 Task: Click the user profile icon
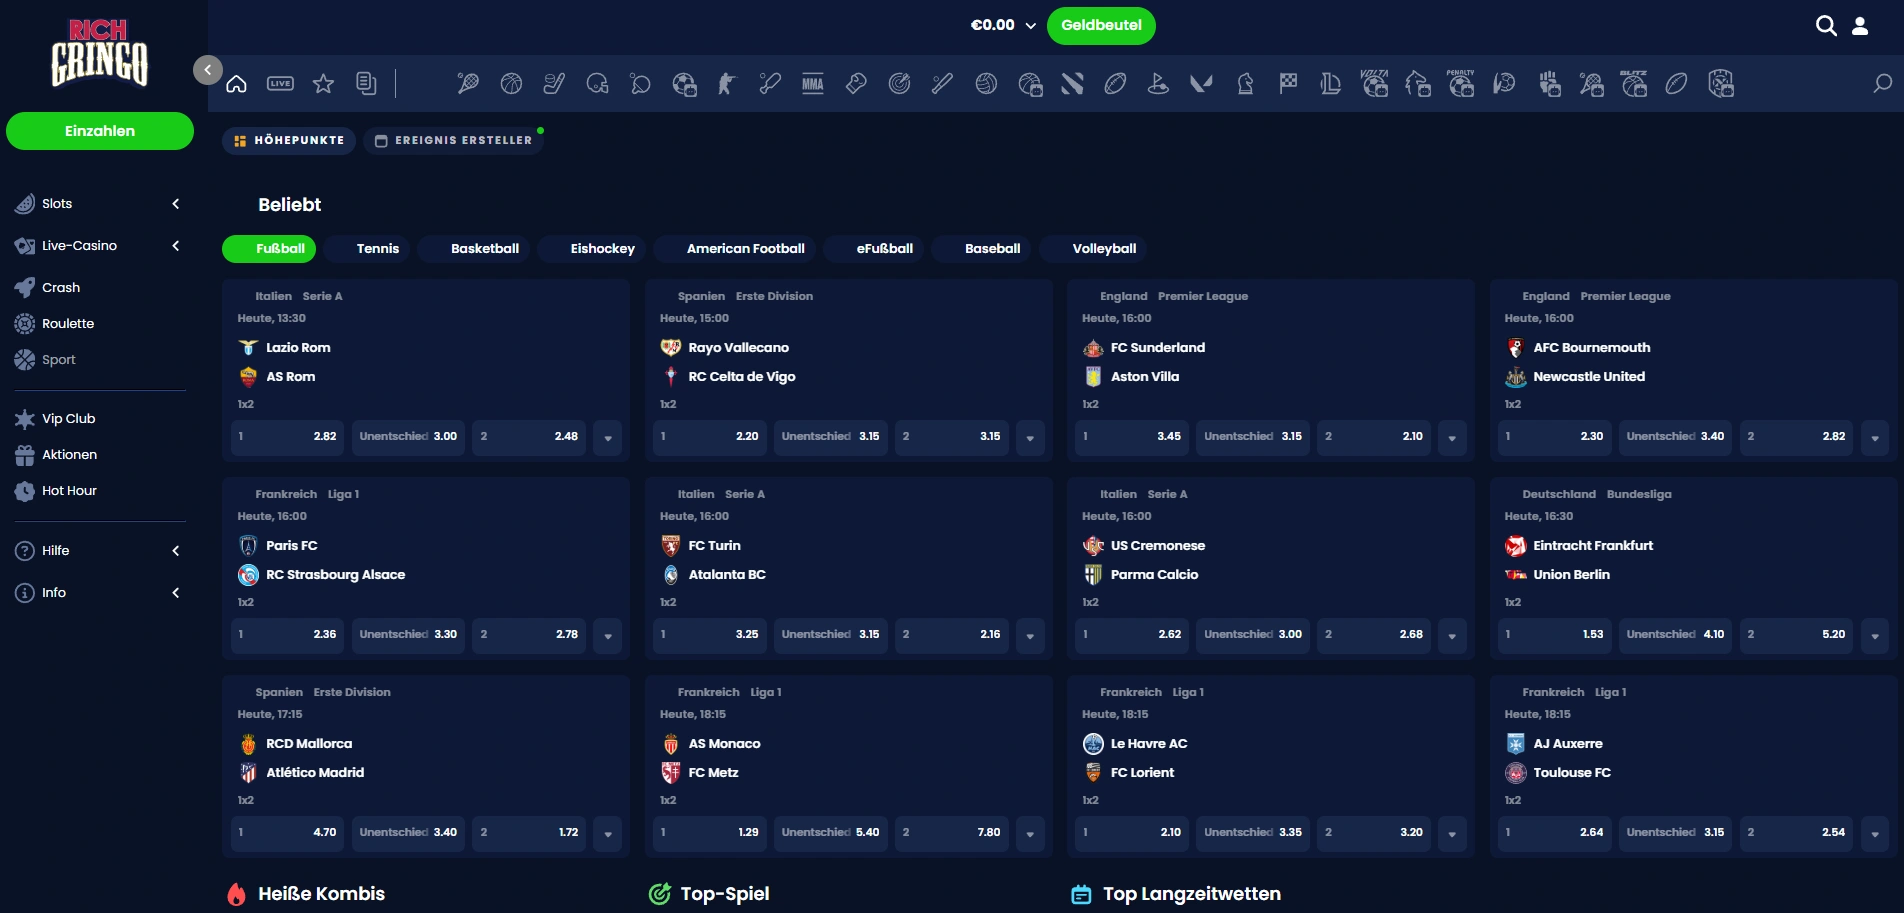(1860, 26)
